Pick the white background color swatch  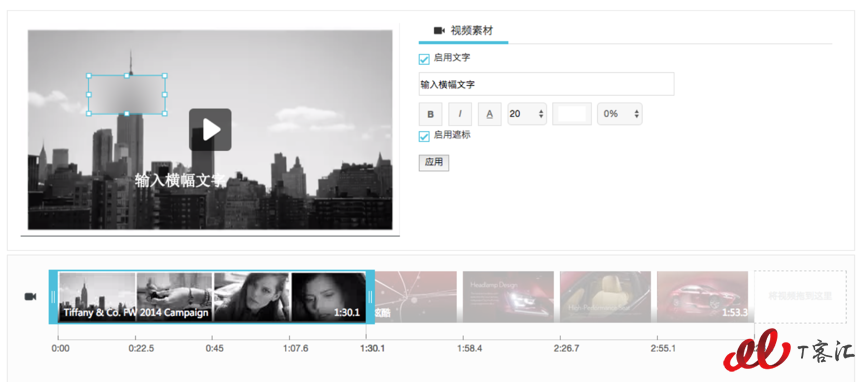pos(572,114)
